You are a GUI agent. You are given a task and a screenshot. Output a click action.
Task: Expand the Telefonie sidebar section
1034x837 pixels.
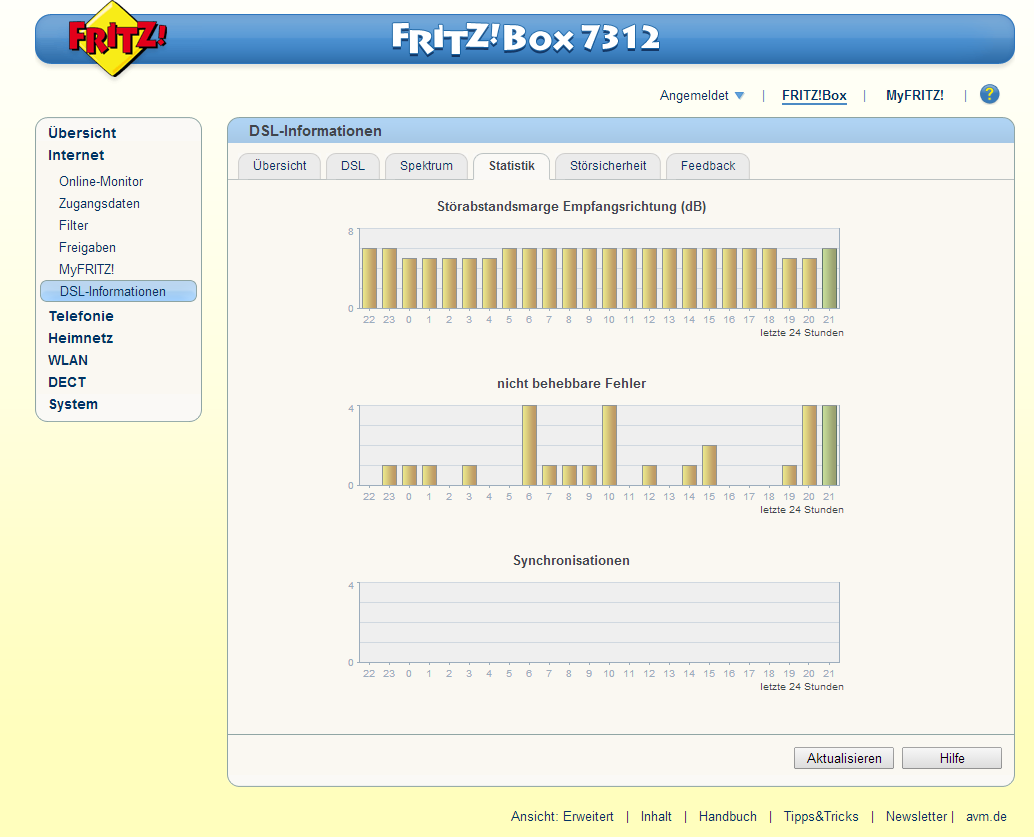(80, 316)
